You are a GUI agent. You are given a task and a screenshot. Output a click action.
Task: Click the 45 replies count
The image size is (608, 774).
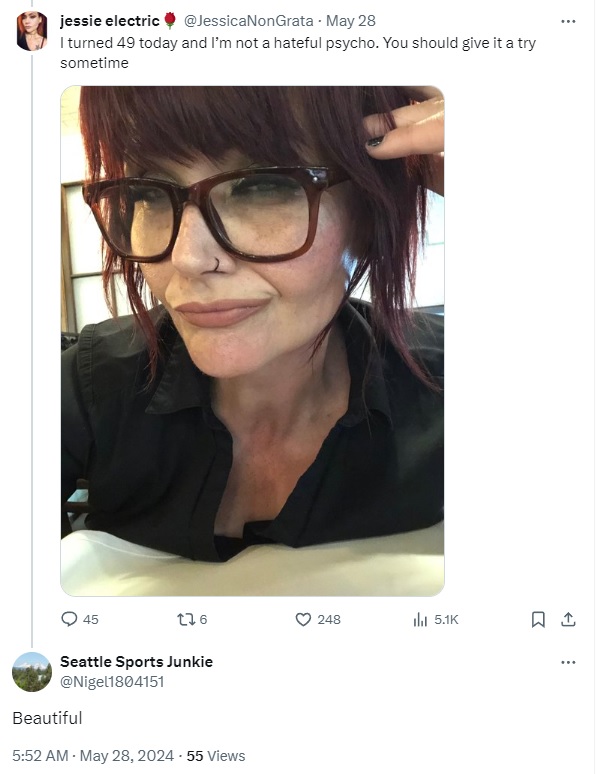point(90,619)
